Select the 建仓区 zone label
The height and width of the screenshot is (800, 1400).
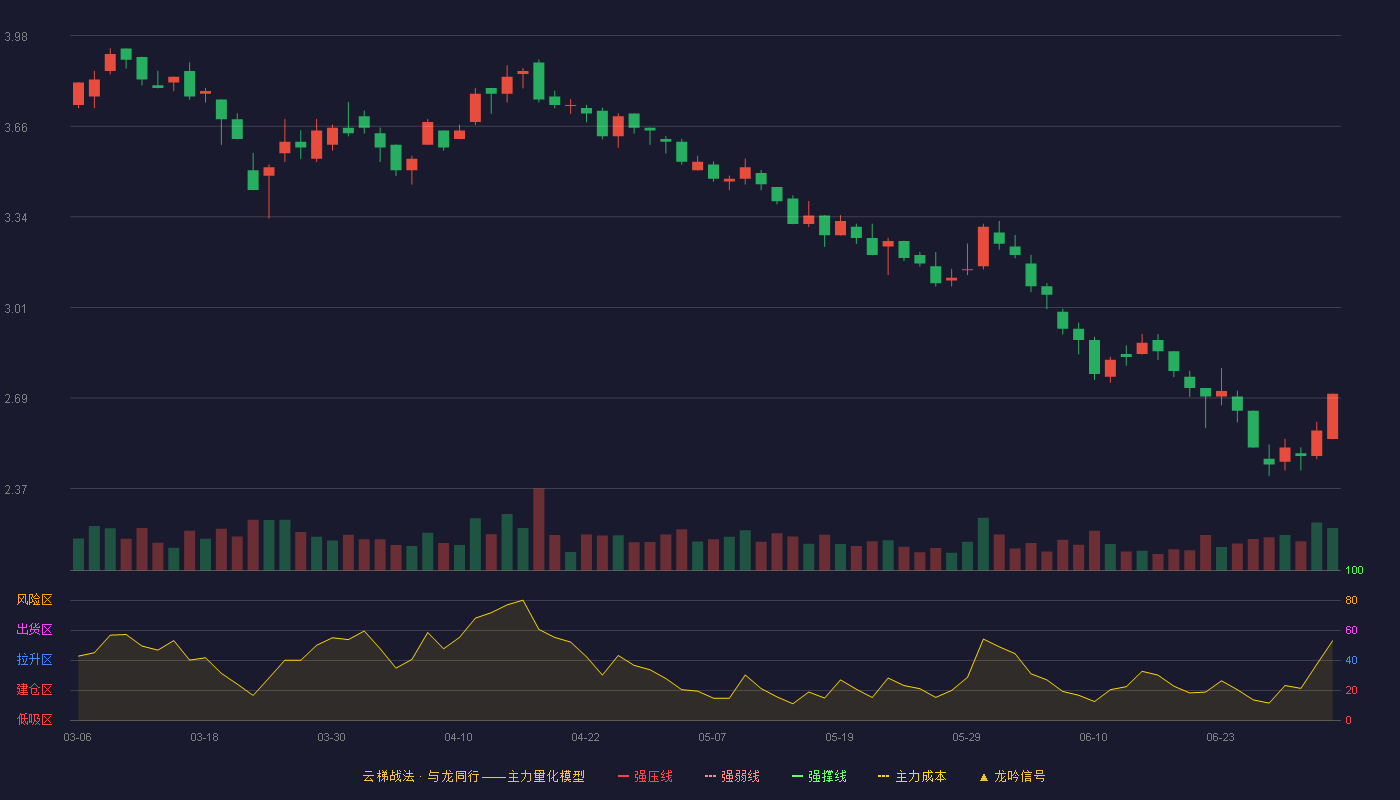[x=35, y=690]
